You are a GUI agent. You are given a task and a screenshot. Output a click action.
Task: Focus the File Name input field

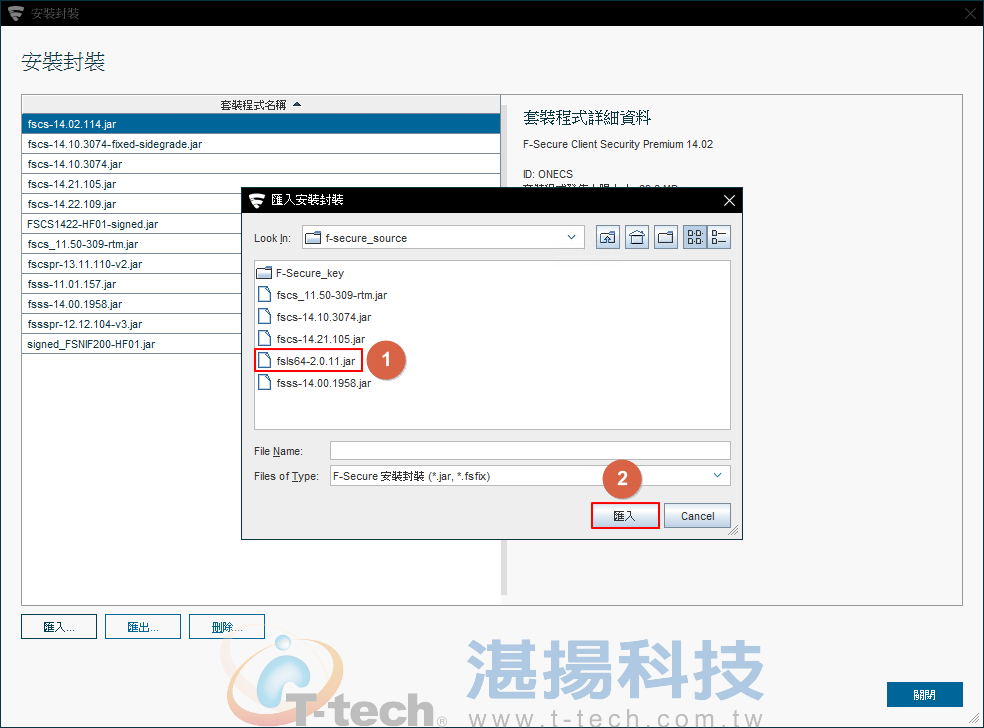tap(530, 451)
